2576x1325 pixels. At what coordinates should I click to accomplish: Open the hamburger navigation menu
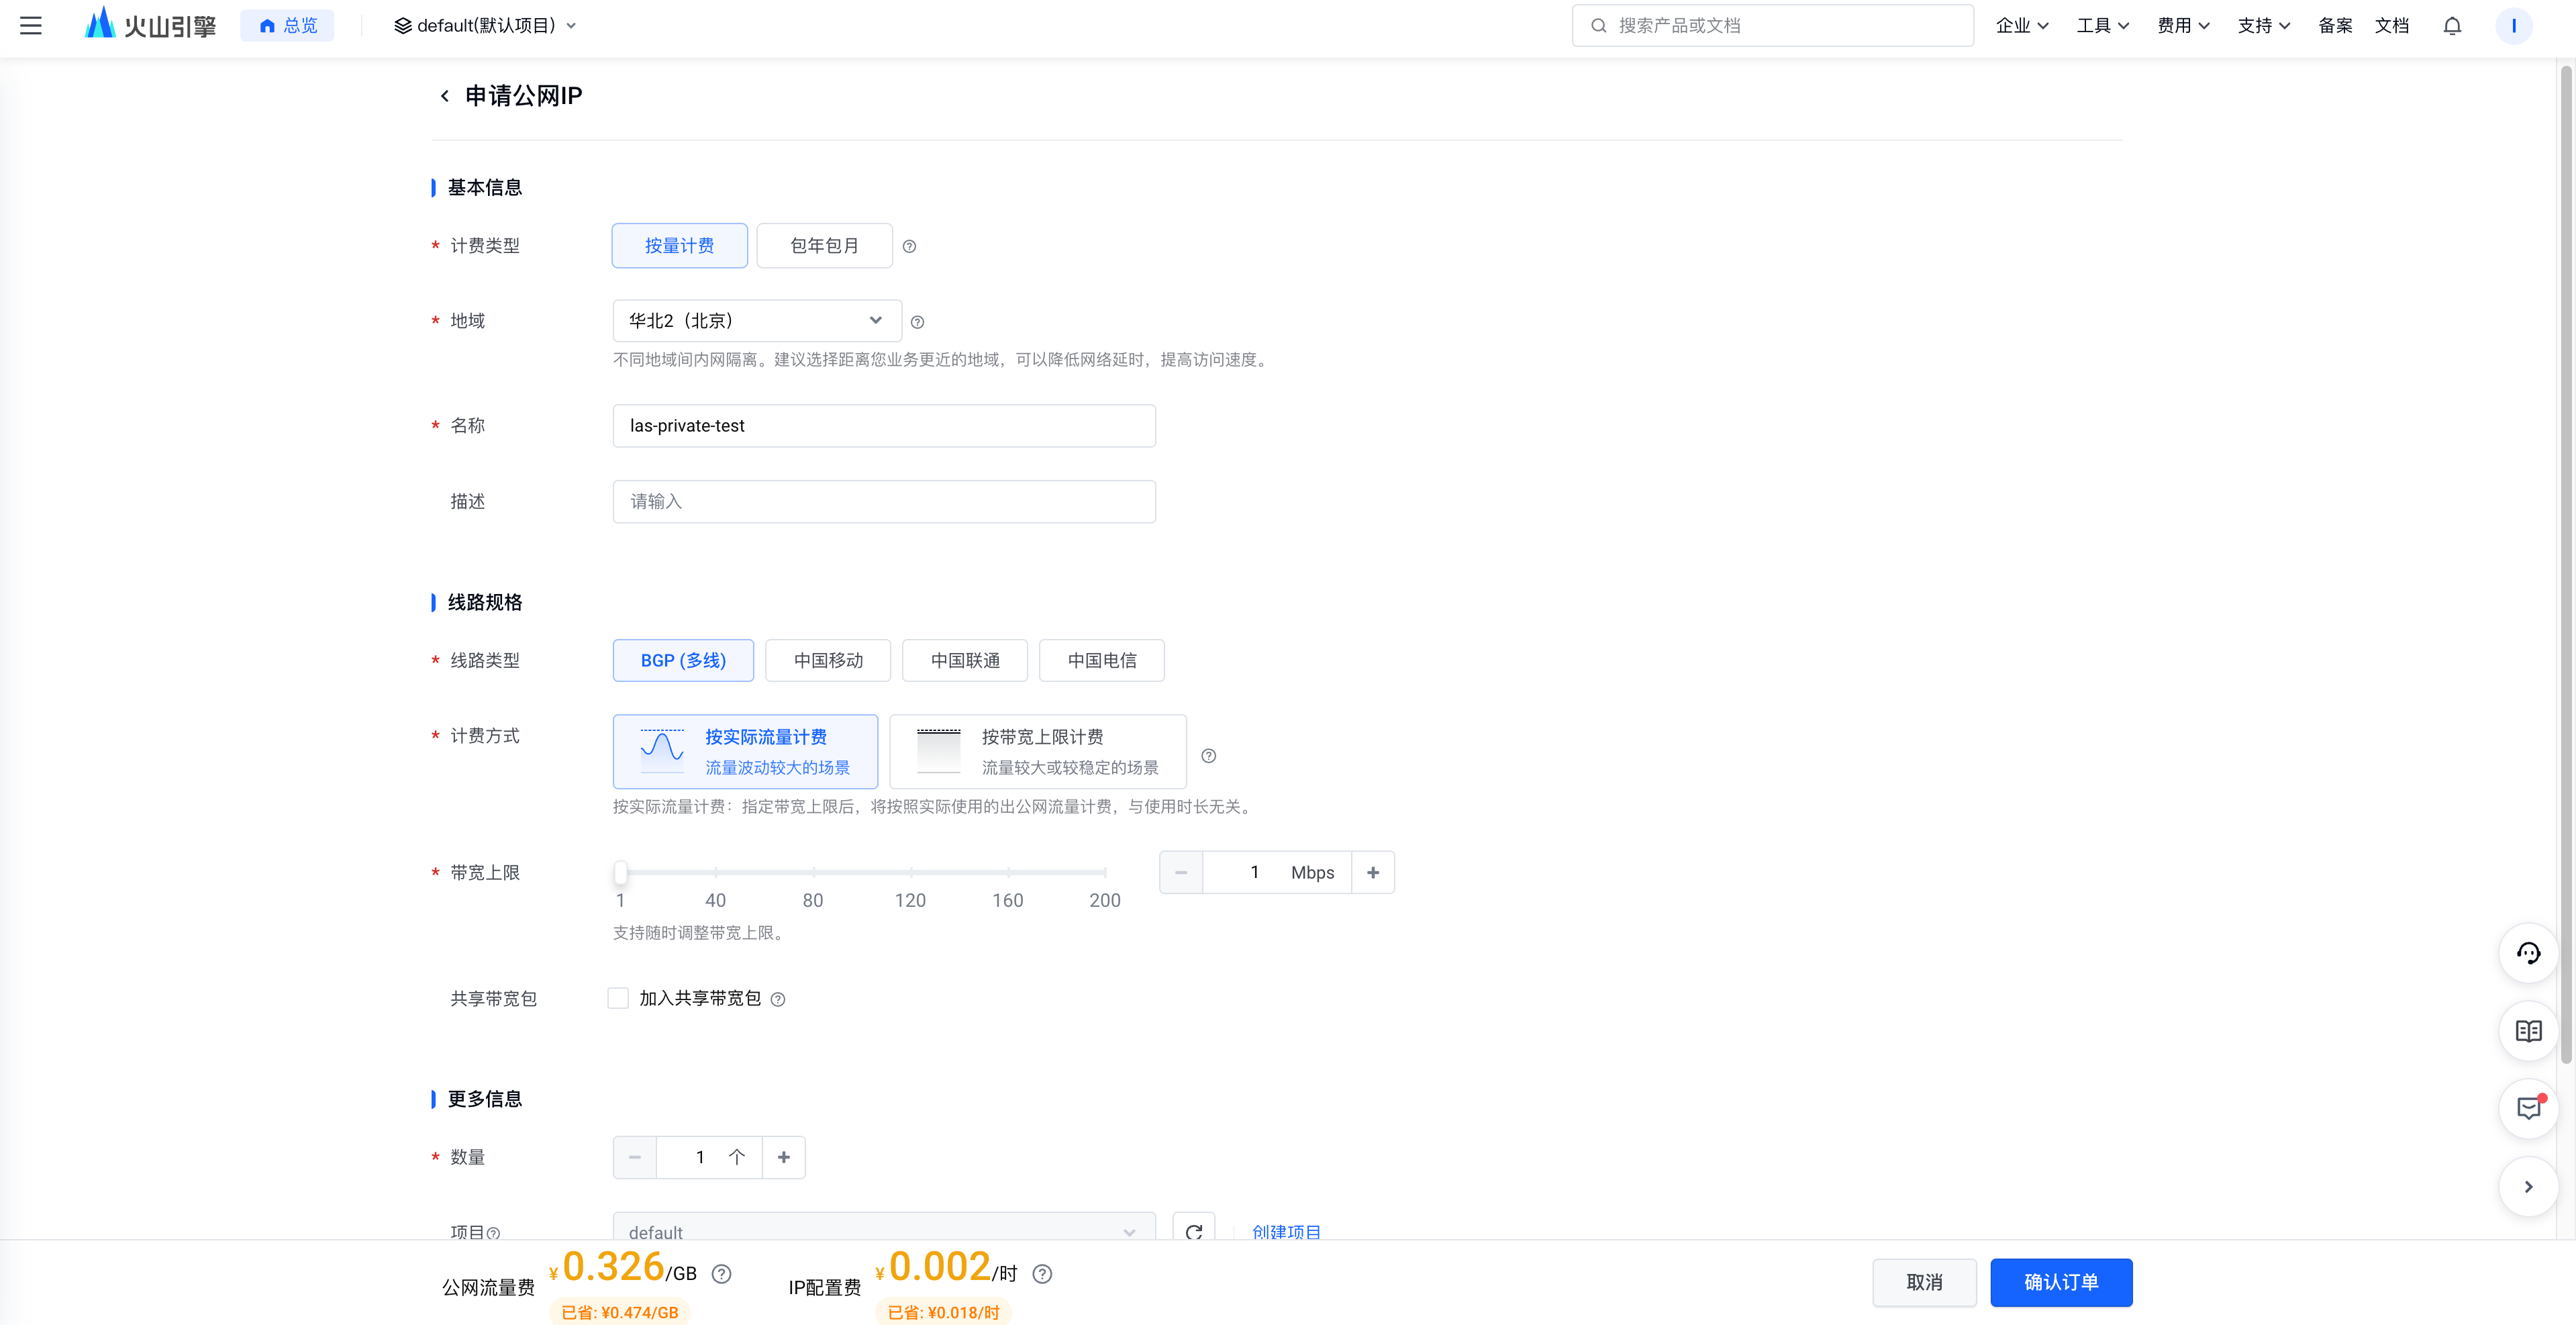click(31, 26)
